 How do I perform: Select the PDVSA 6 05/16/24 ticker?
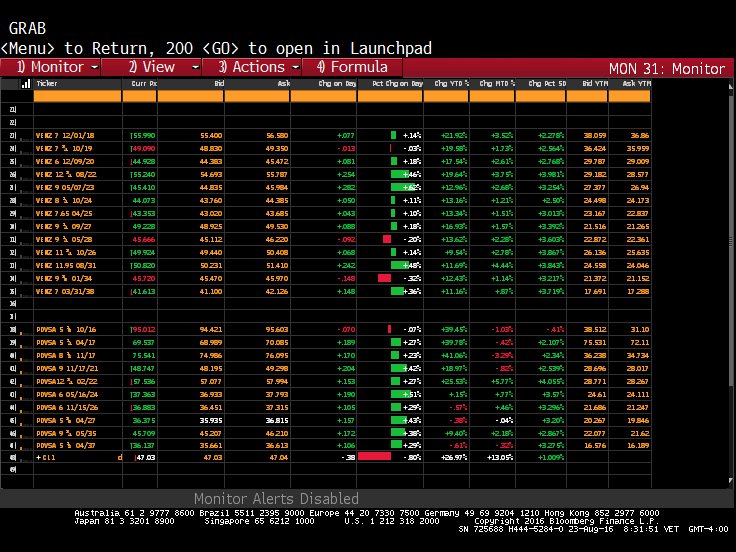(x=67, y=395)
